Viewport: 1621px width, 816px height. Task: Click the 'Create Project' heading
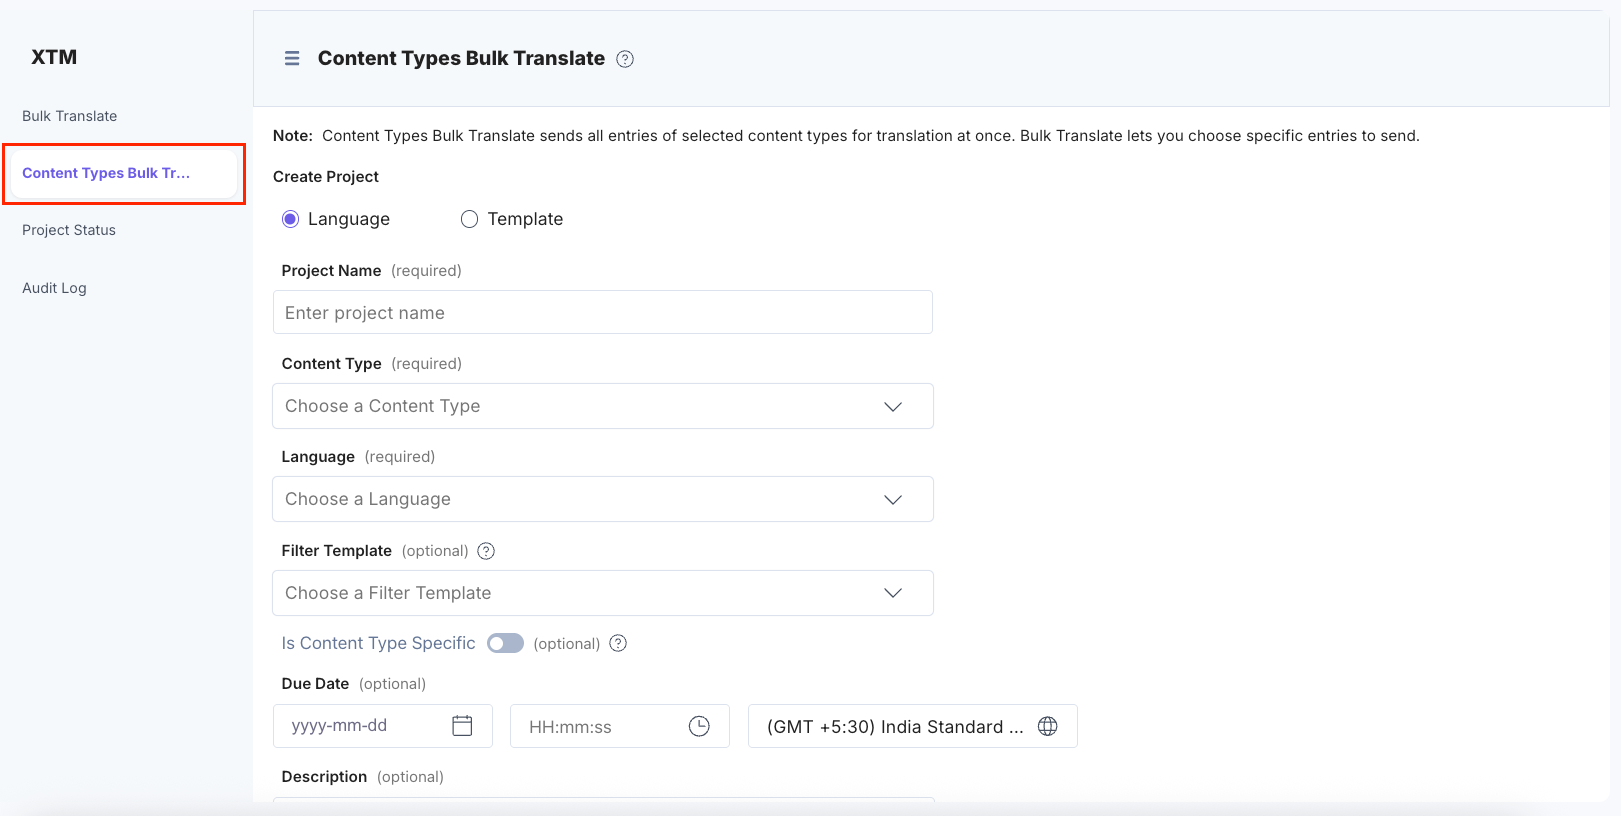coord(326,177)
